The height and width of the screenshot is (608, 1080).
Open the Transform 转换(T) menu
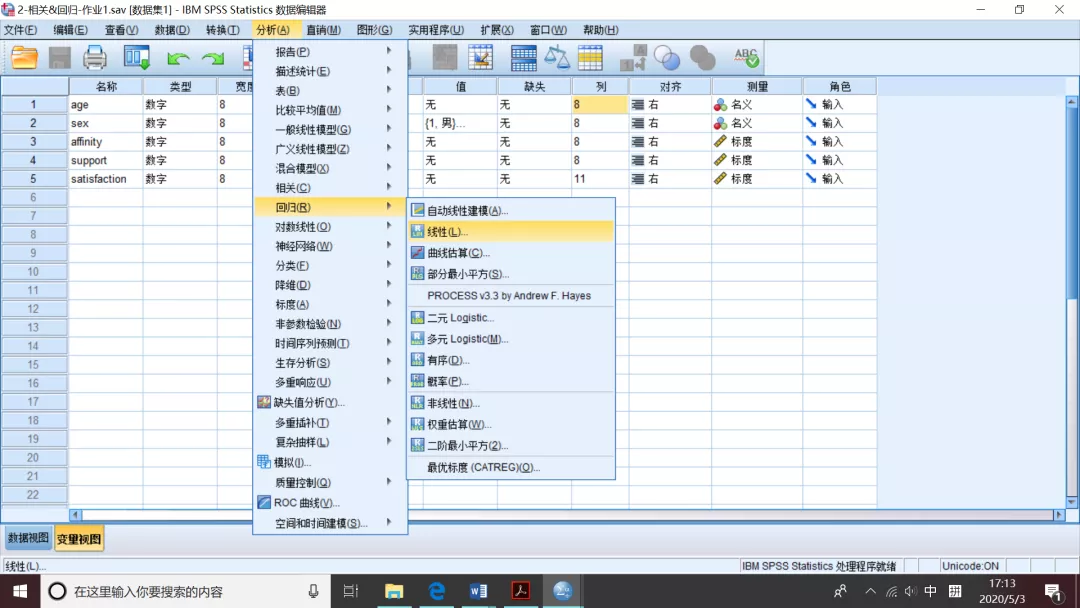pyautogui.click(x=222, y=30)
